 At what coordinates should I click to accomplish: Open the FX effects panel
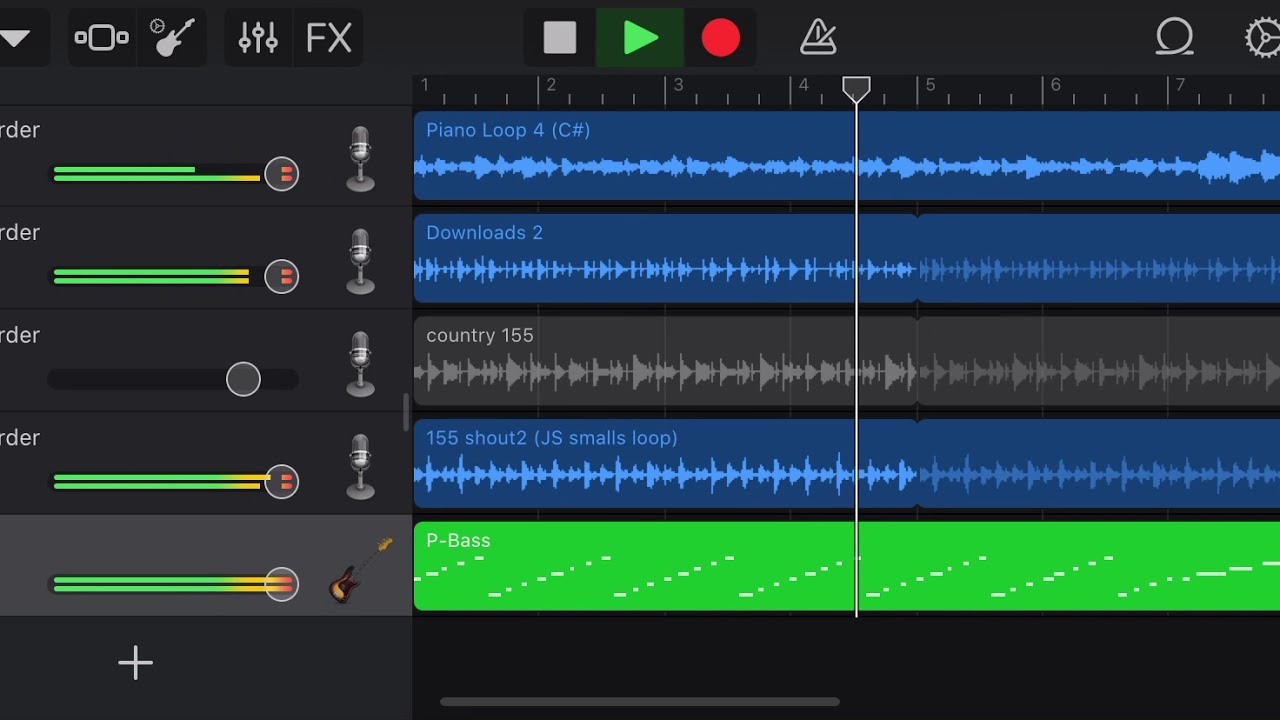click(329, 38)
